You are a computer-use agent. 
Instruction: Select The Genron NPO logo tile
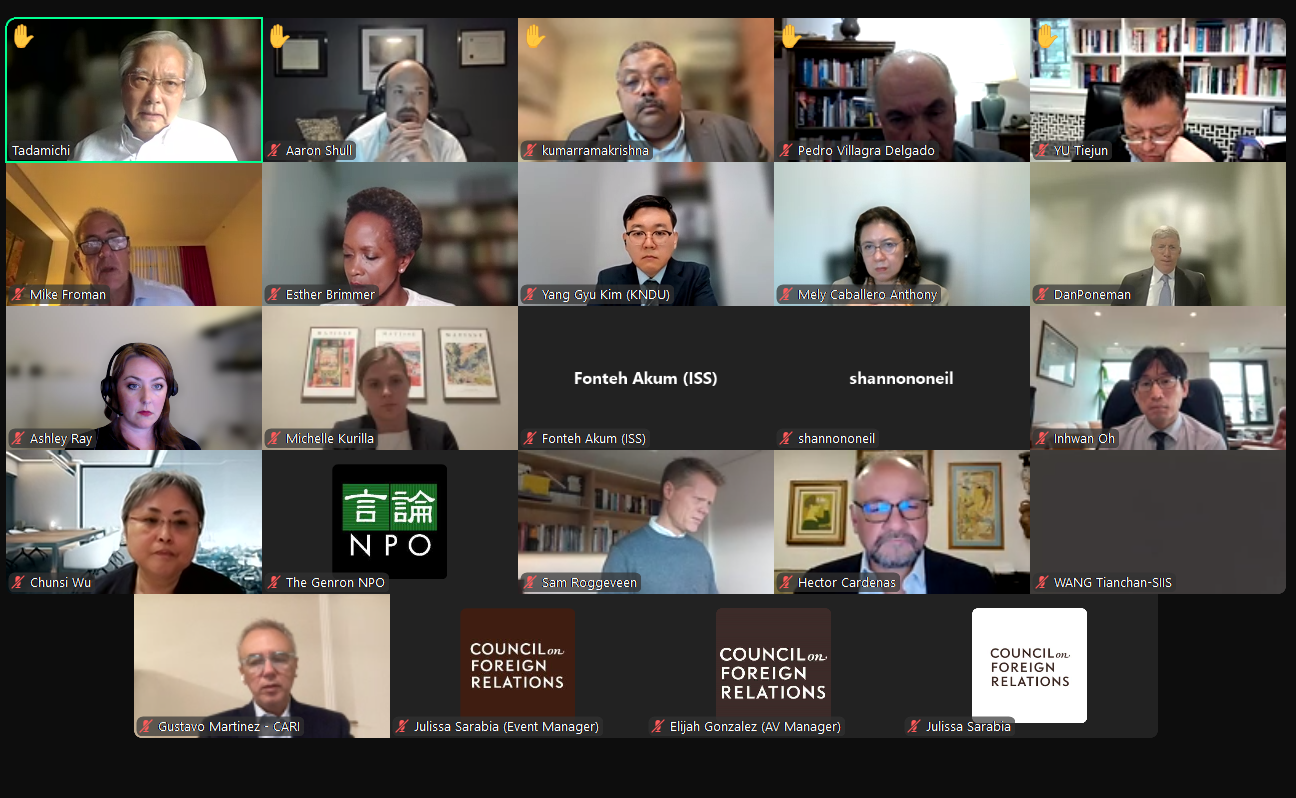pyautogui.click(x=390, y=522)
